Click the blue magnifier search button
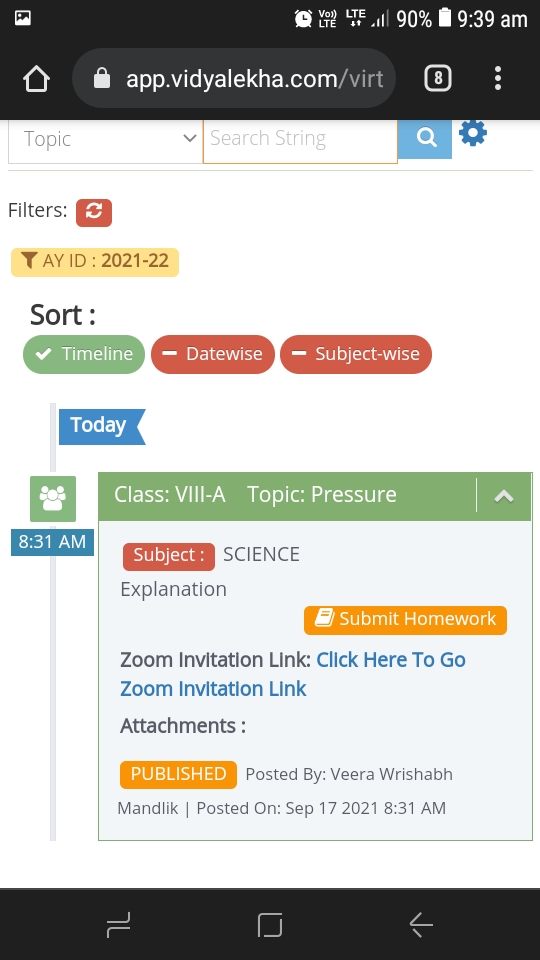The height and width of the screenshot is (960, 540). click(425, 139)
